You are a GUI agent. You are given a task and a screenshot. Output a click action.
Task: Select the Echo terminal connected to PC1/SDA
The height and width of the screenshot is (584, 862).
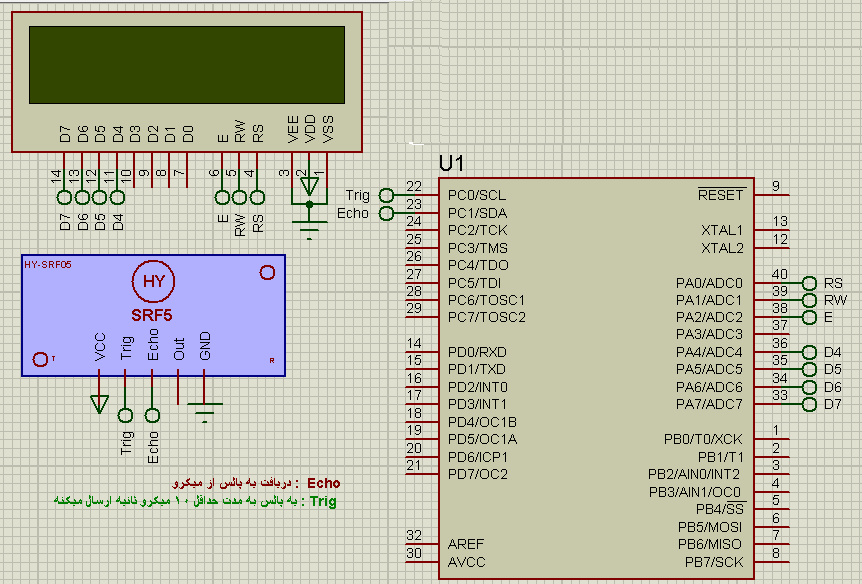[387, 213]
